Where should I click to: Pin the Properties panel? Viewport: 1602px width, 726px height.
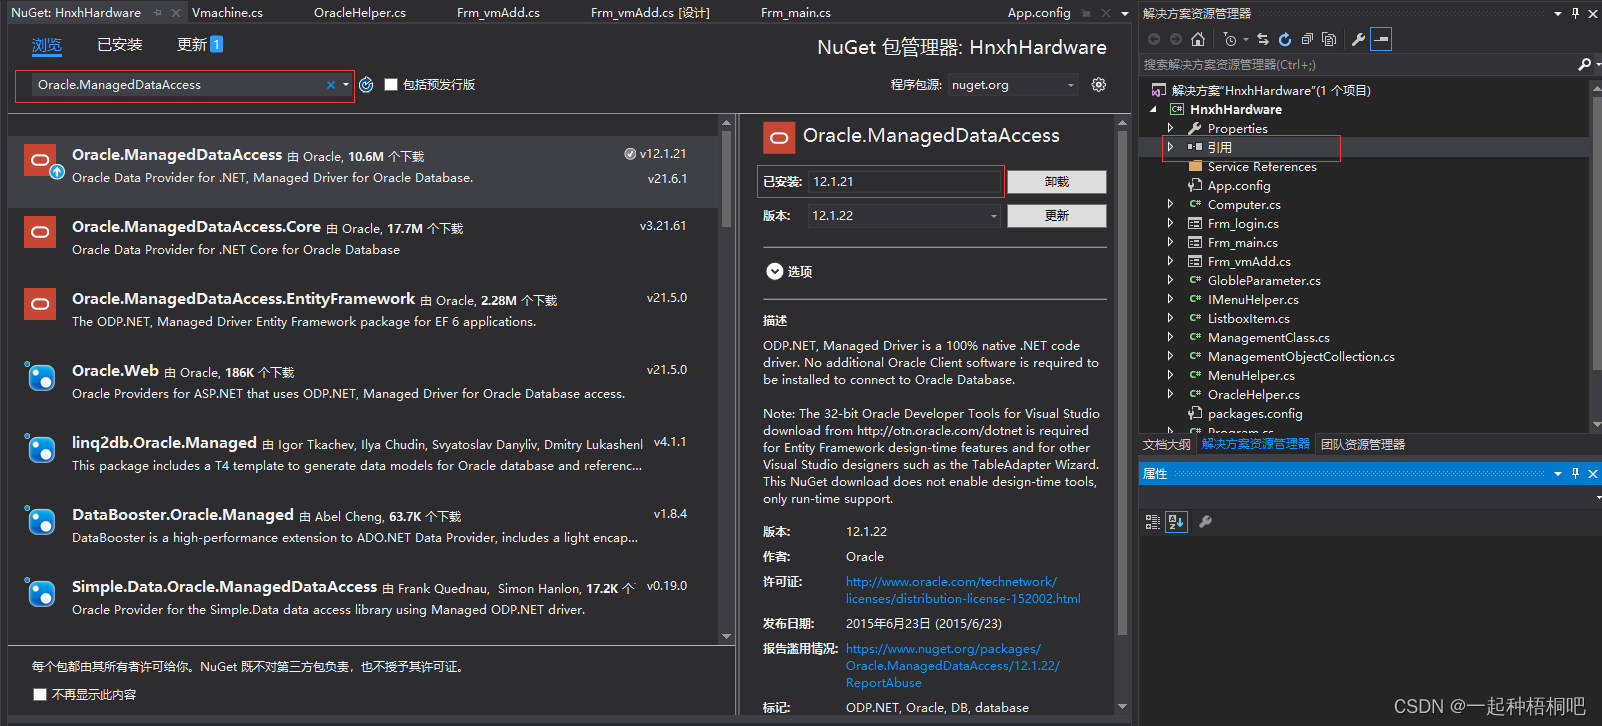pos(1576,473)
